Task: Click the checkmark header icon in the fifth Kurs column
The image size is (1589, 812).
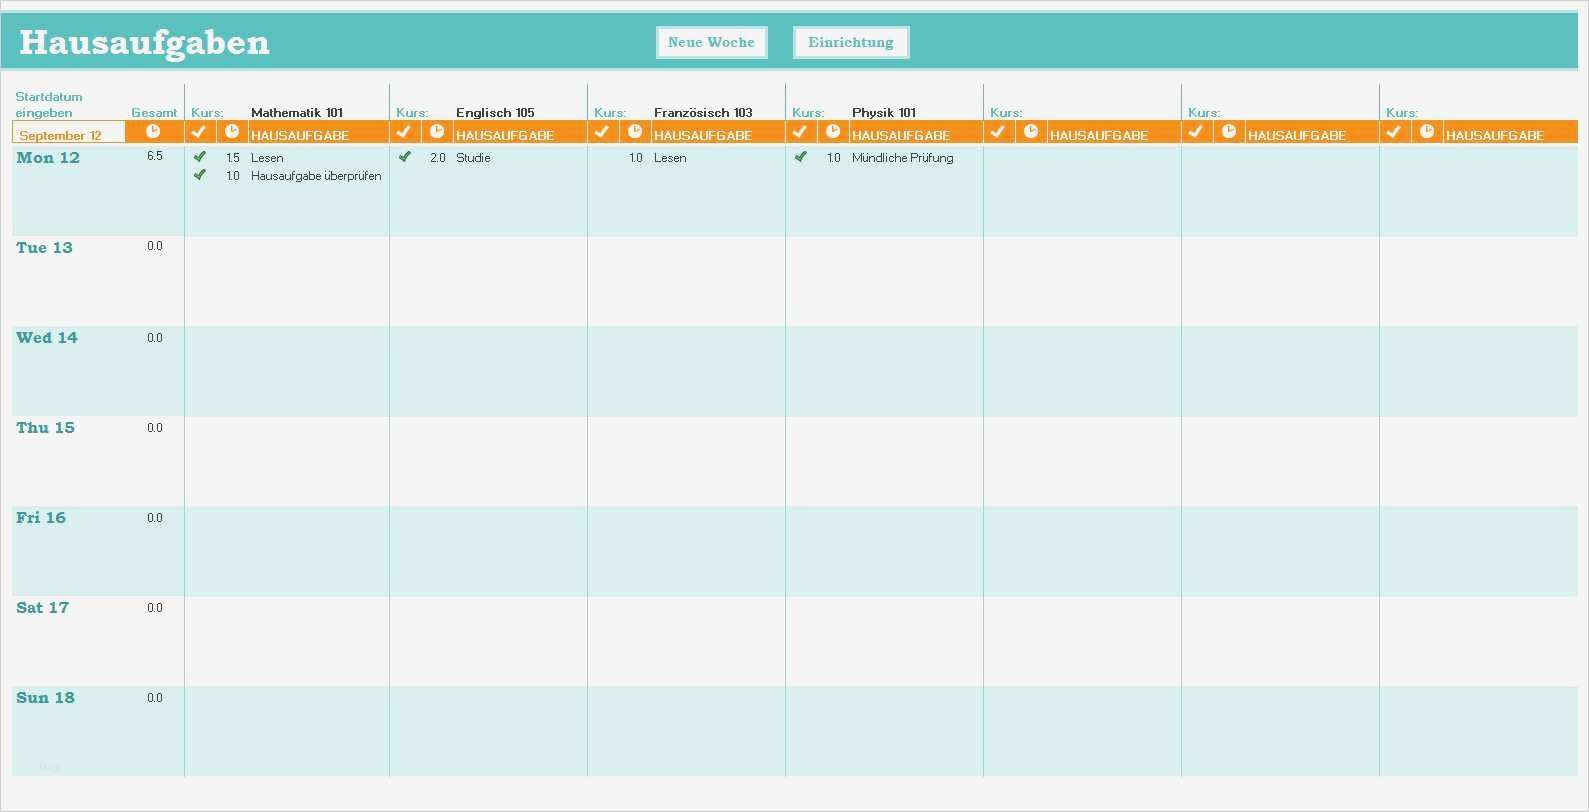Action: [998, 132]
